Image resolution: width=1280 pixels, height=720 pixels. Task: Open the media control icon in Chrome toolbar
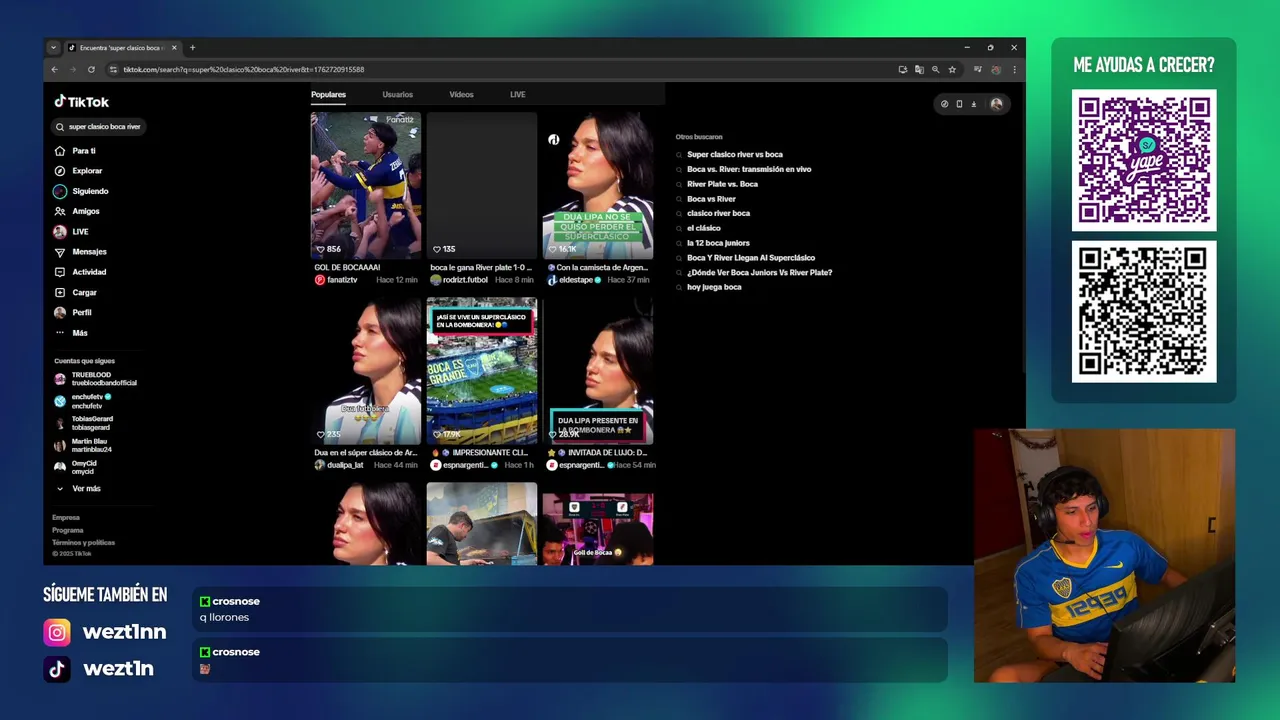click(977, 69)
